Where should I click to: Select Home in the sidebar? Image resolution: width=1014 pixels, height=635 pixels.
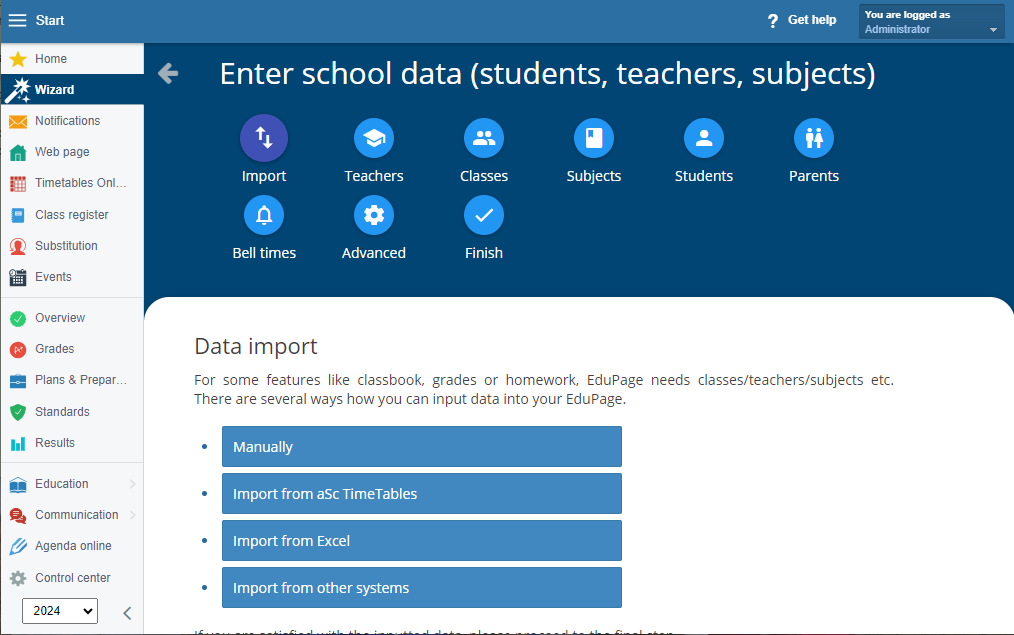[x=72, y=59]
